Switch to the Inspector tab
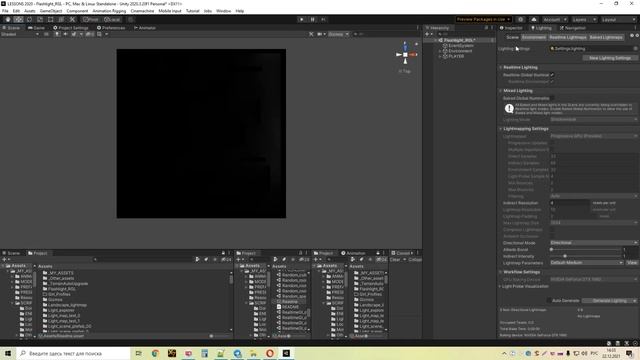This screenshot has height=360, width=640. point(511,28)
